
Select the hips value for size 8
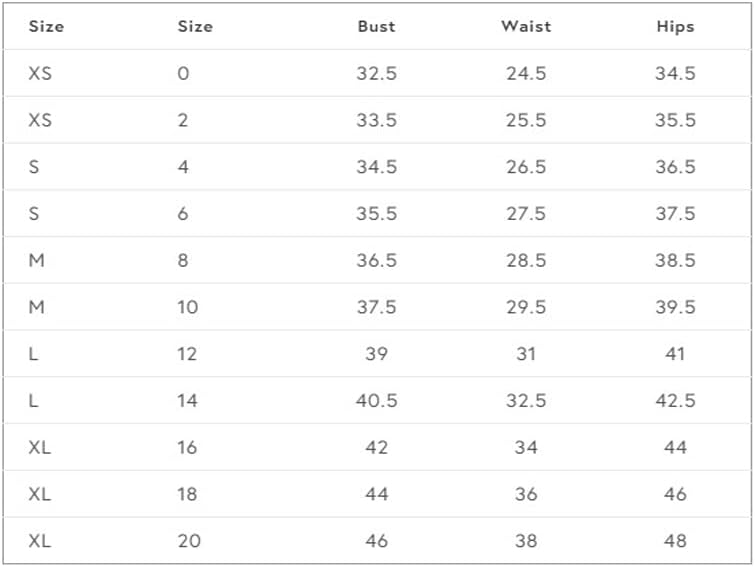[675, 260]
